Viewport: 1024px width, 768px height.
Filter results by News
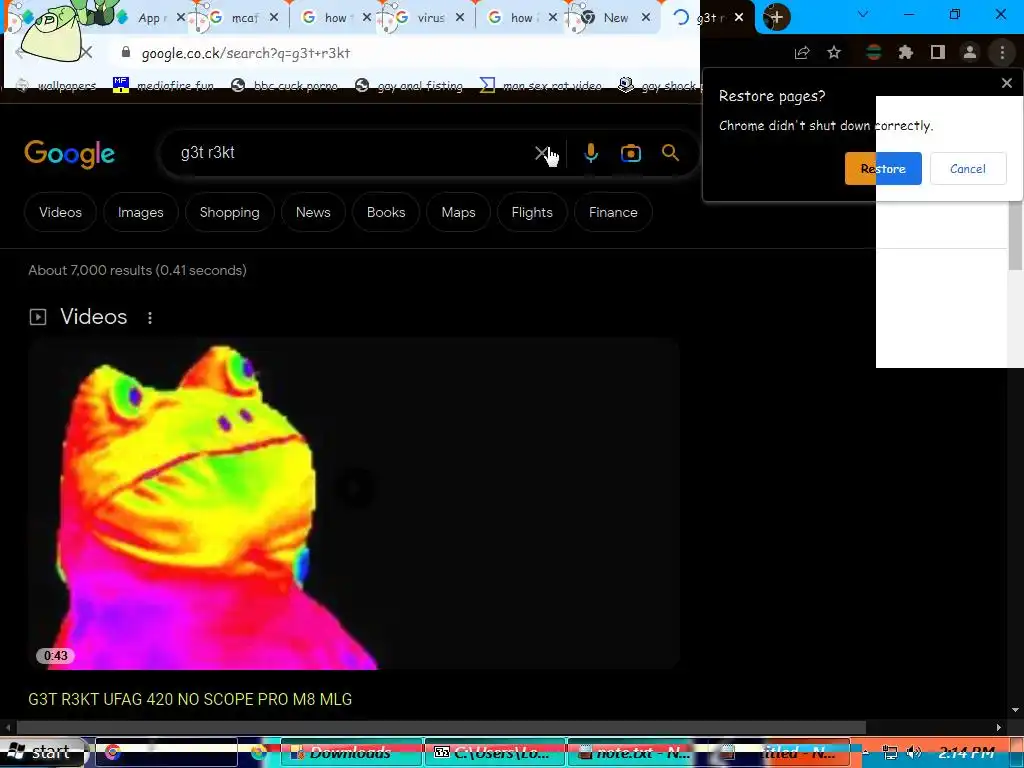(313, 212)
